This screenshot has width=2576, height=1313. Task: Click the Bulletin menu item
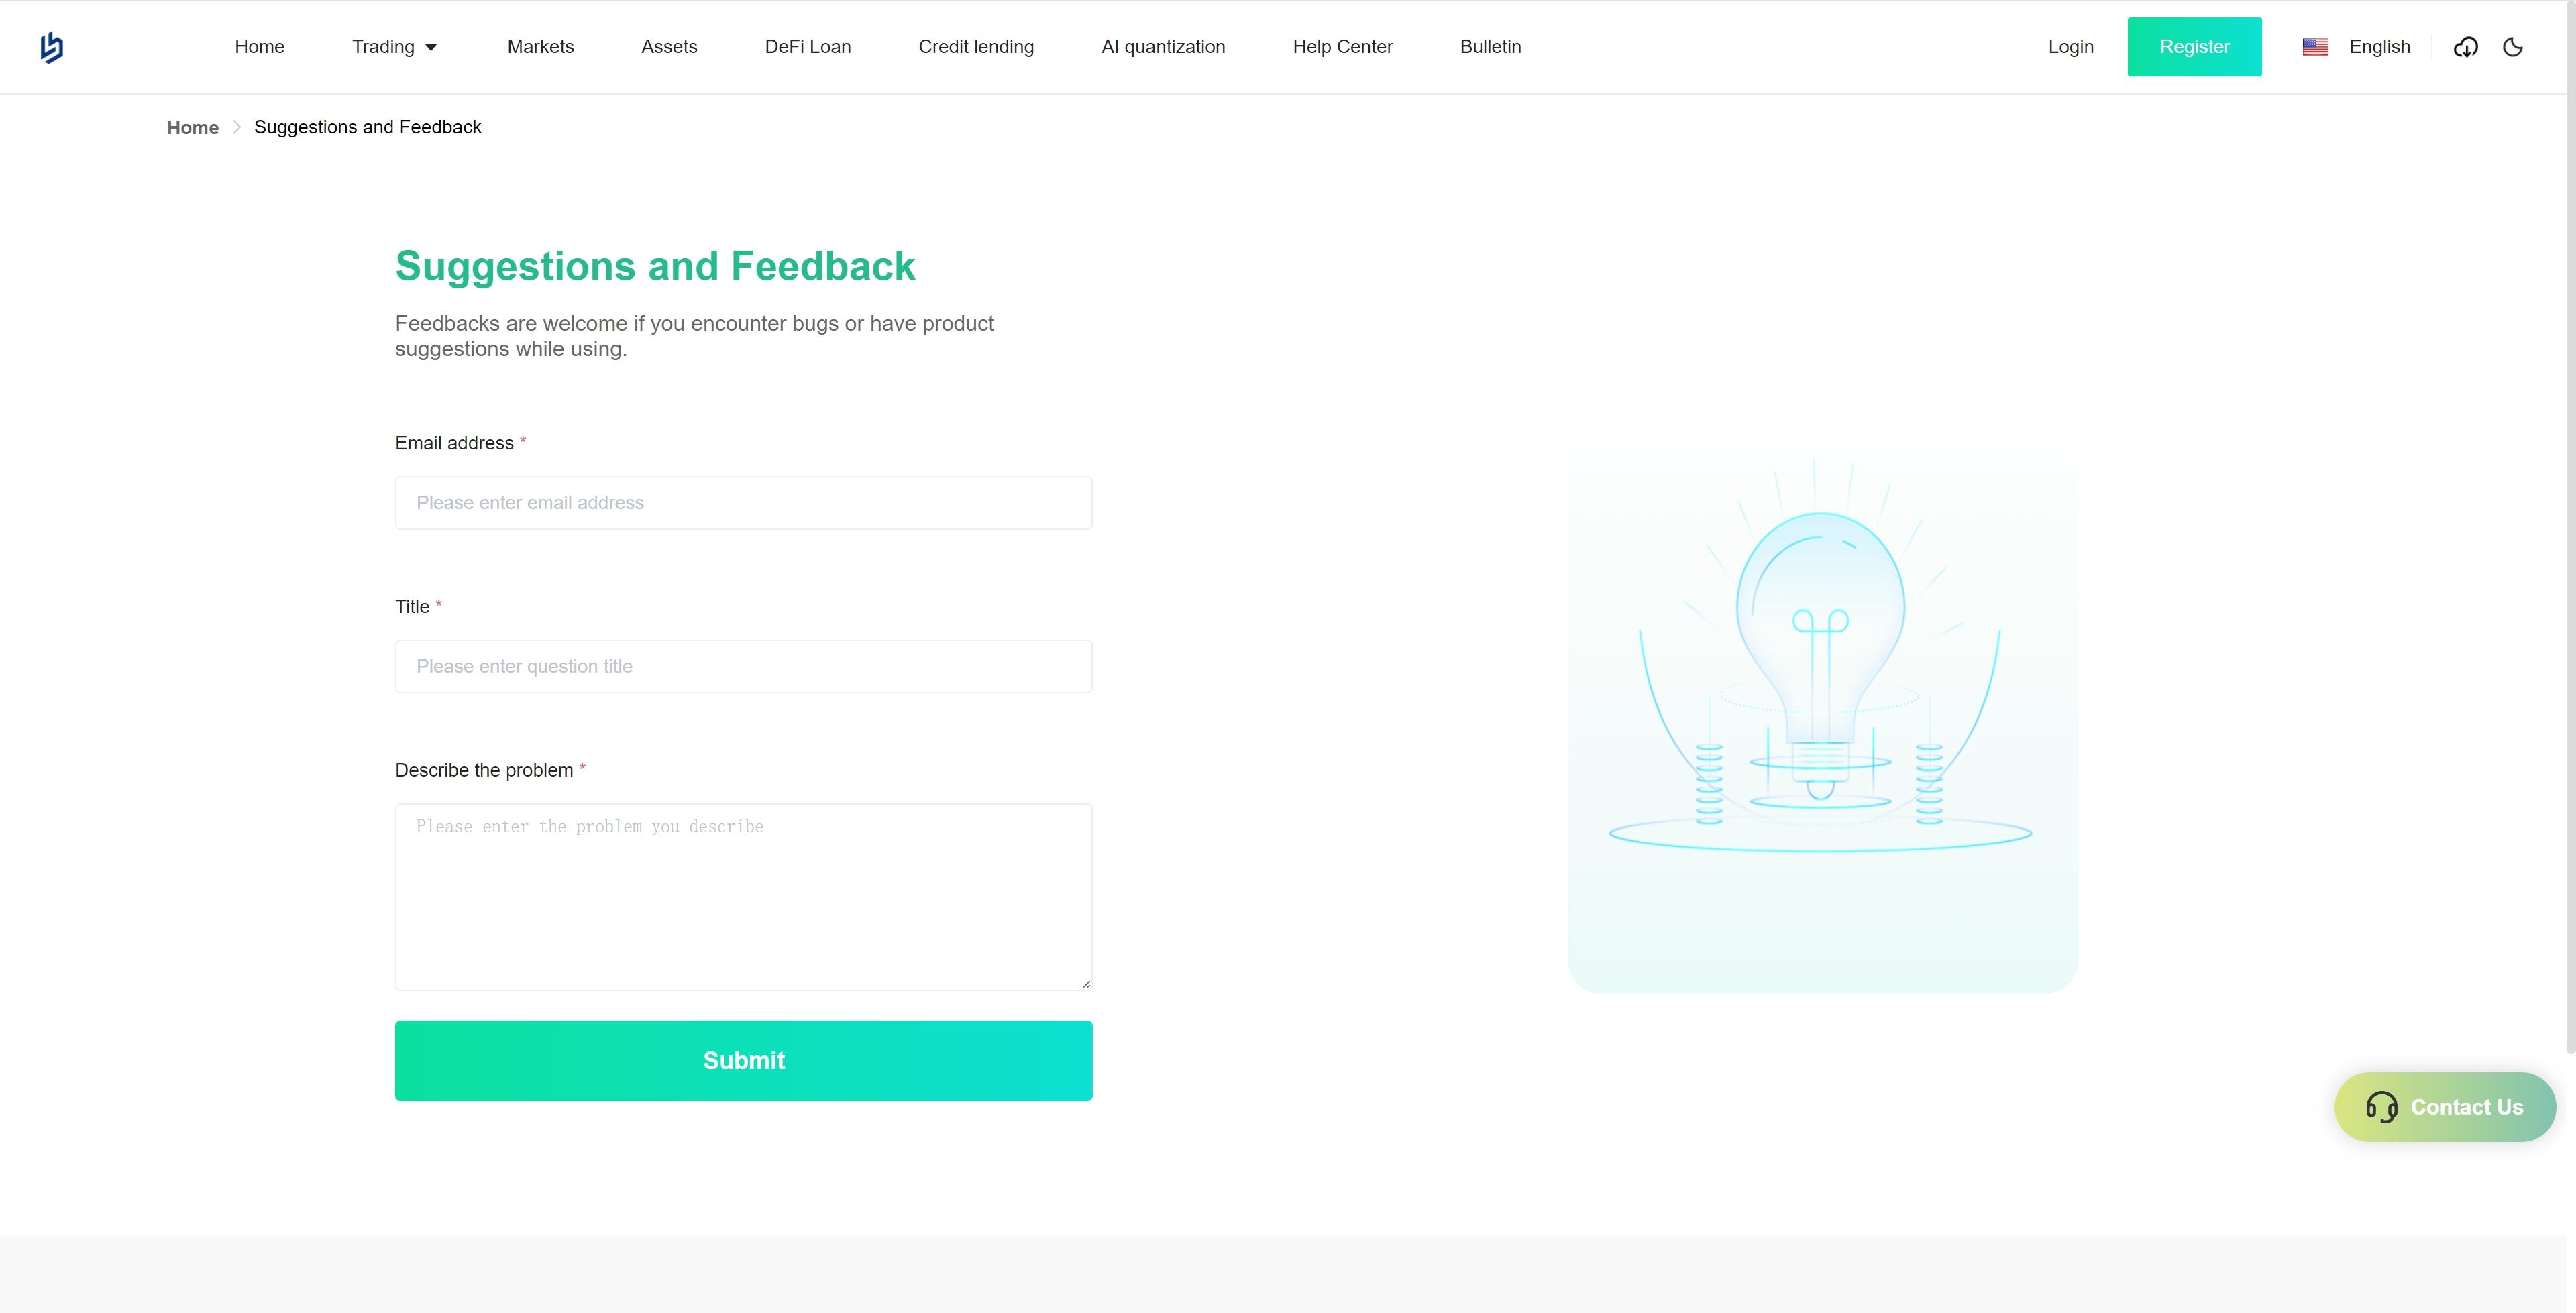click(x=1491, y=45)
